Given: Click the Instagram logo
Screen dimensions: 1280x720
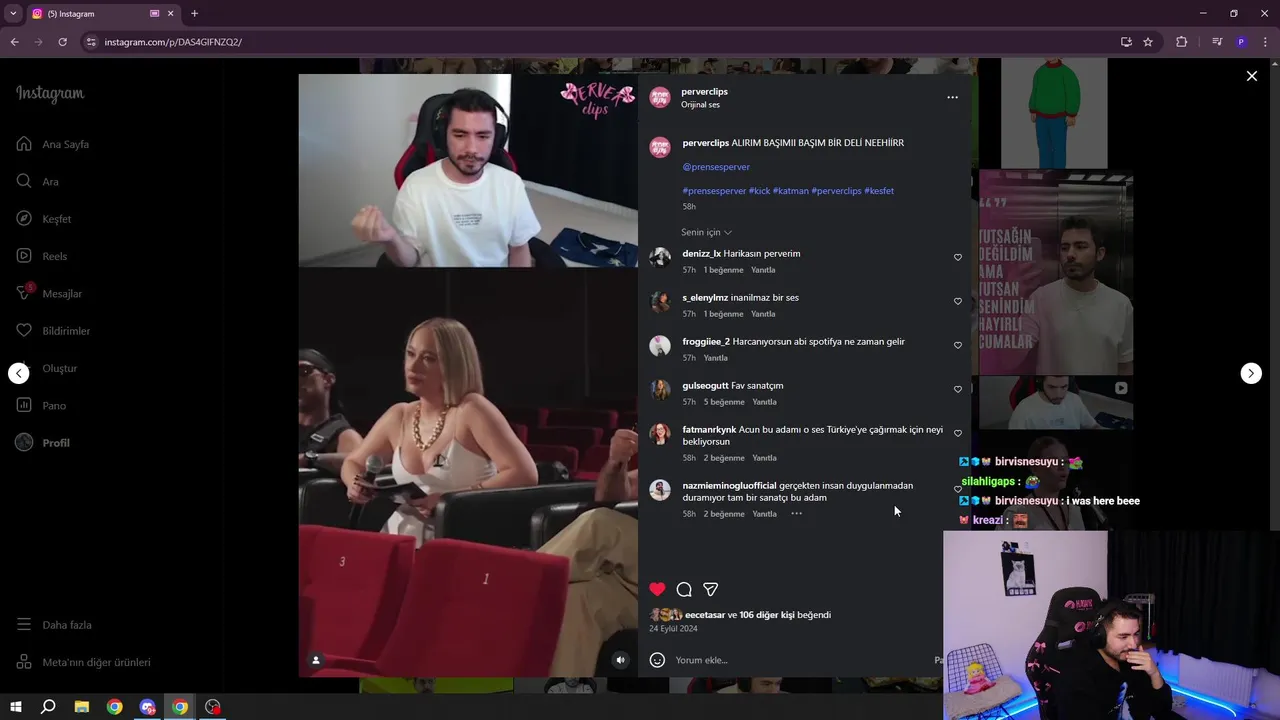Looking at the screenshot, I should tap(50, 94).
